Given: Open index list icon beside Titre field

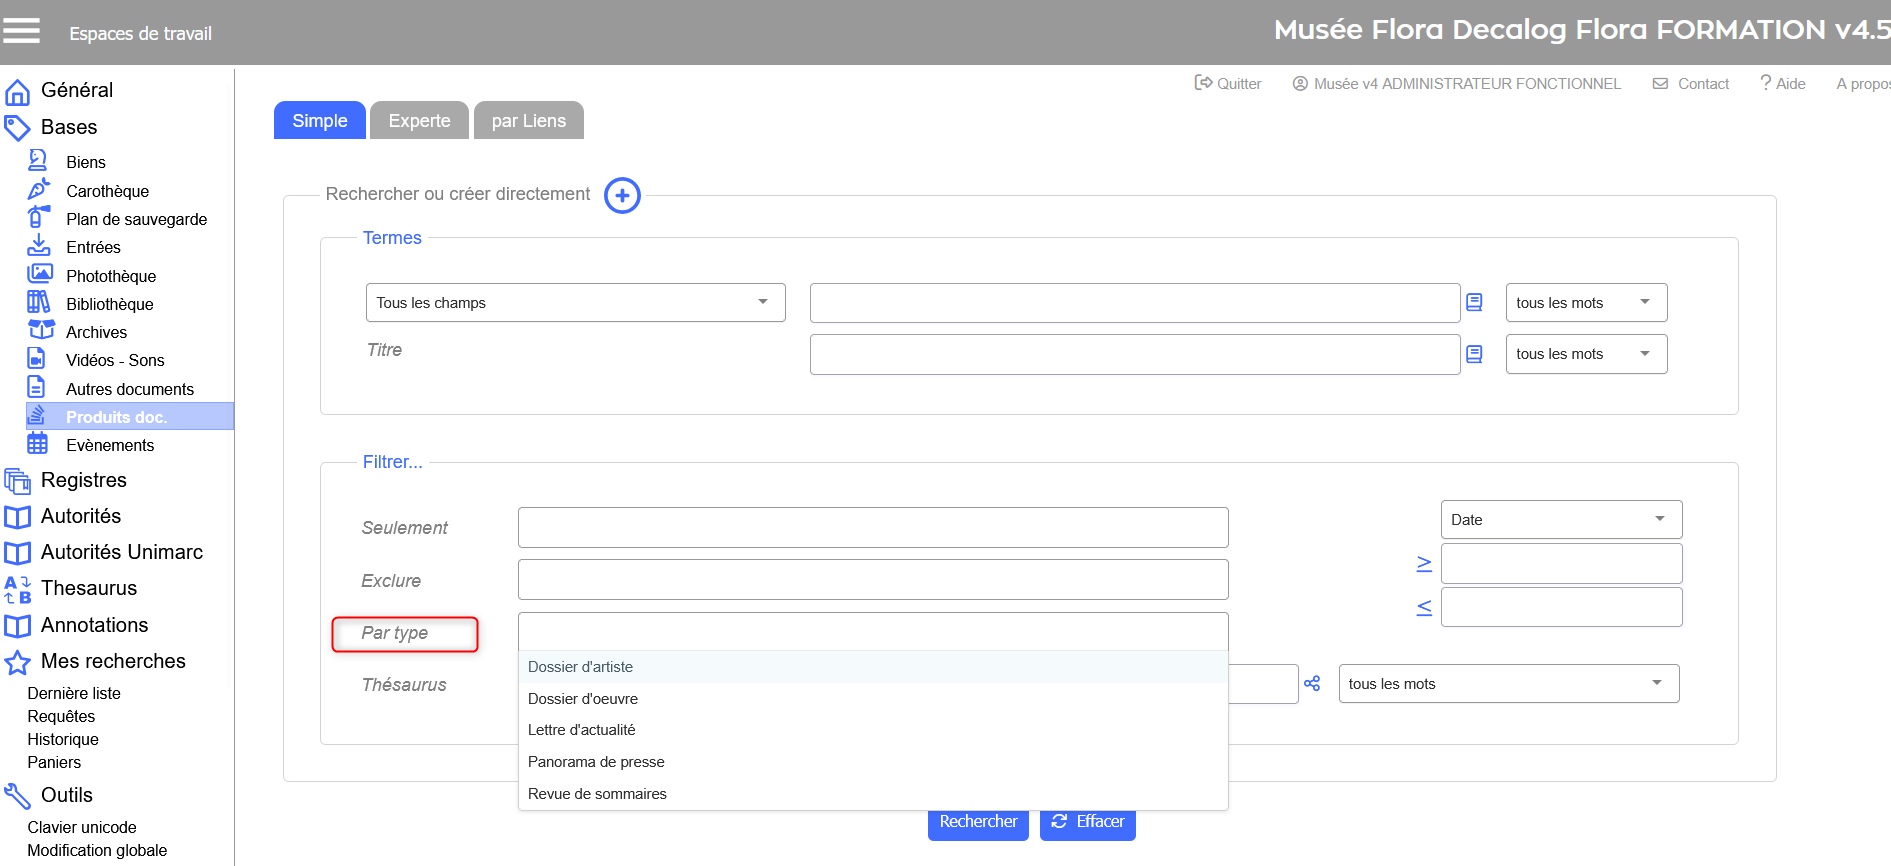Looking at the screenshot, I should point(1474,354).
